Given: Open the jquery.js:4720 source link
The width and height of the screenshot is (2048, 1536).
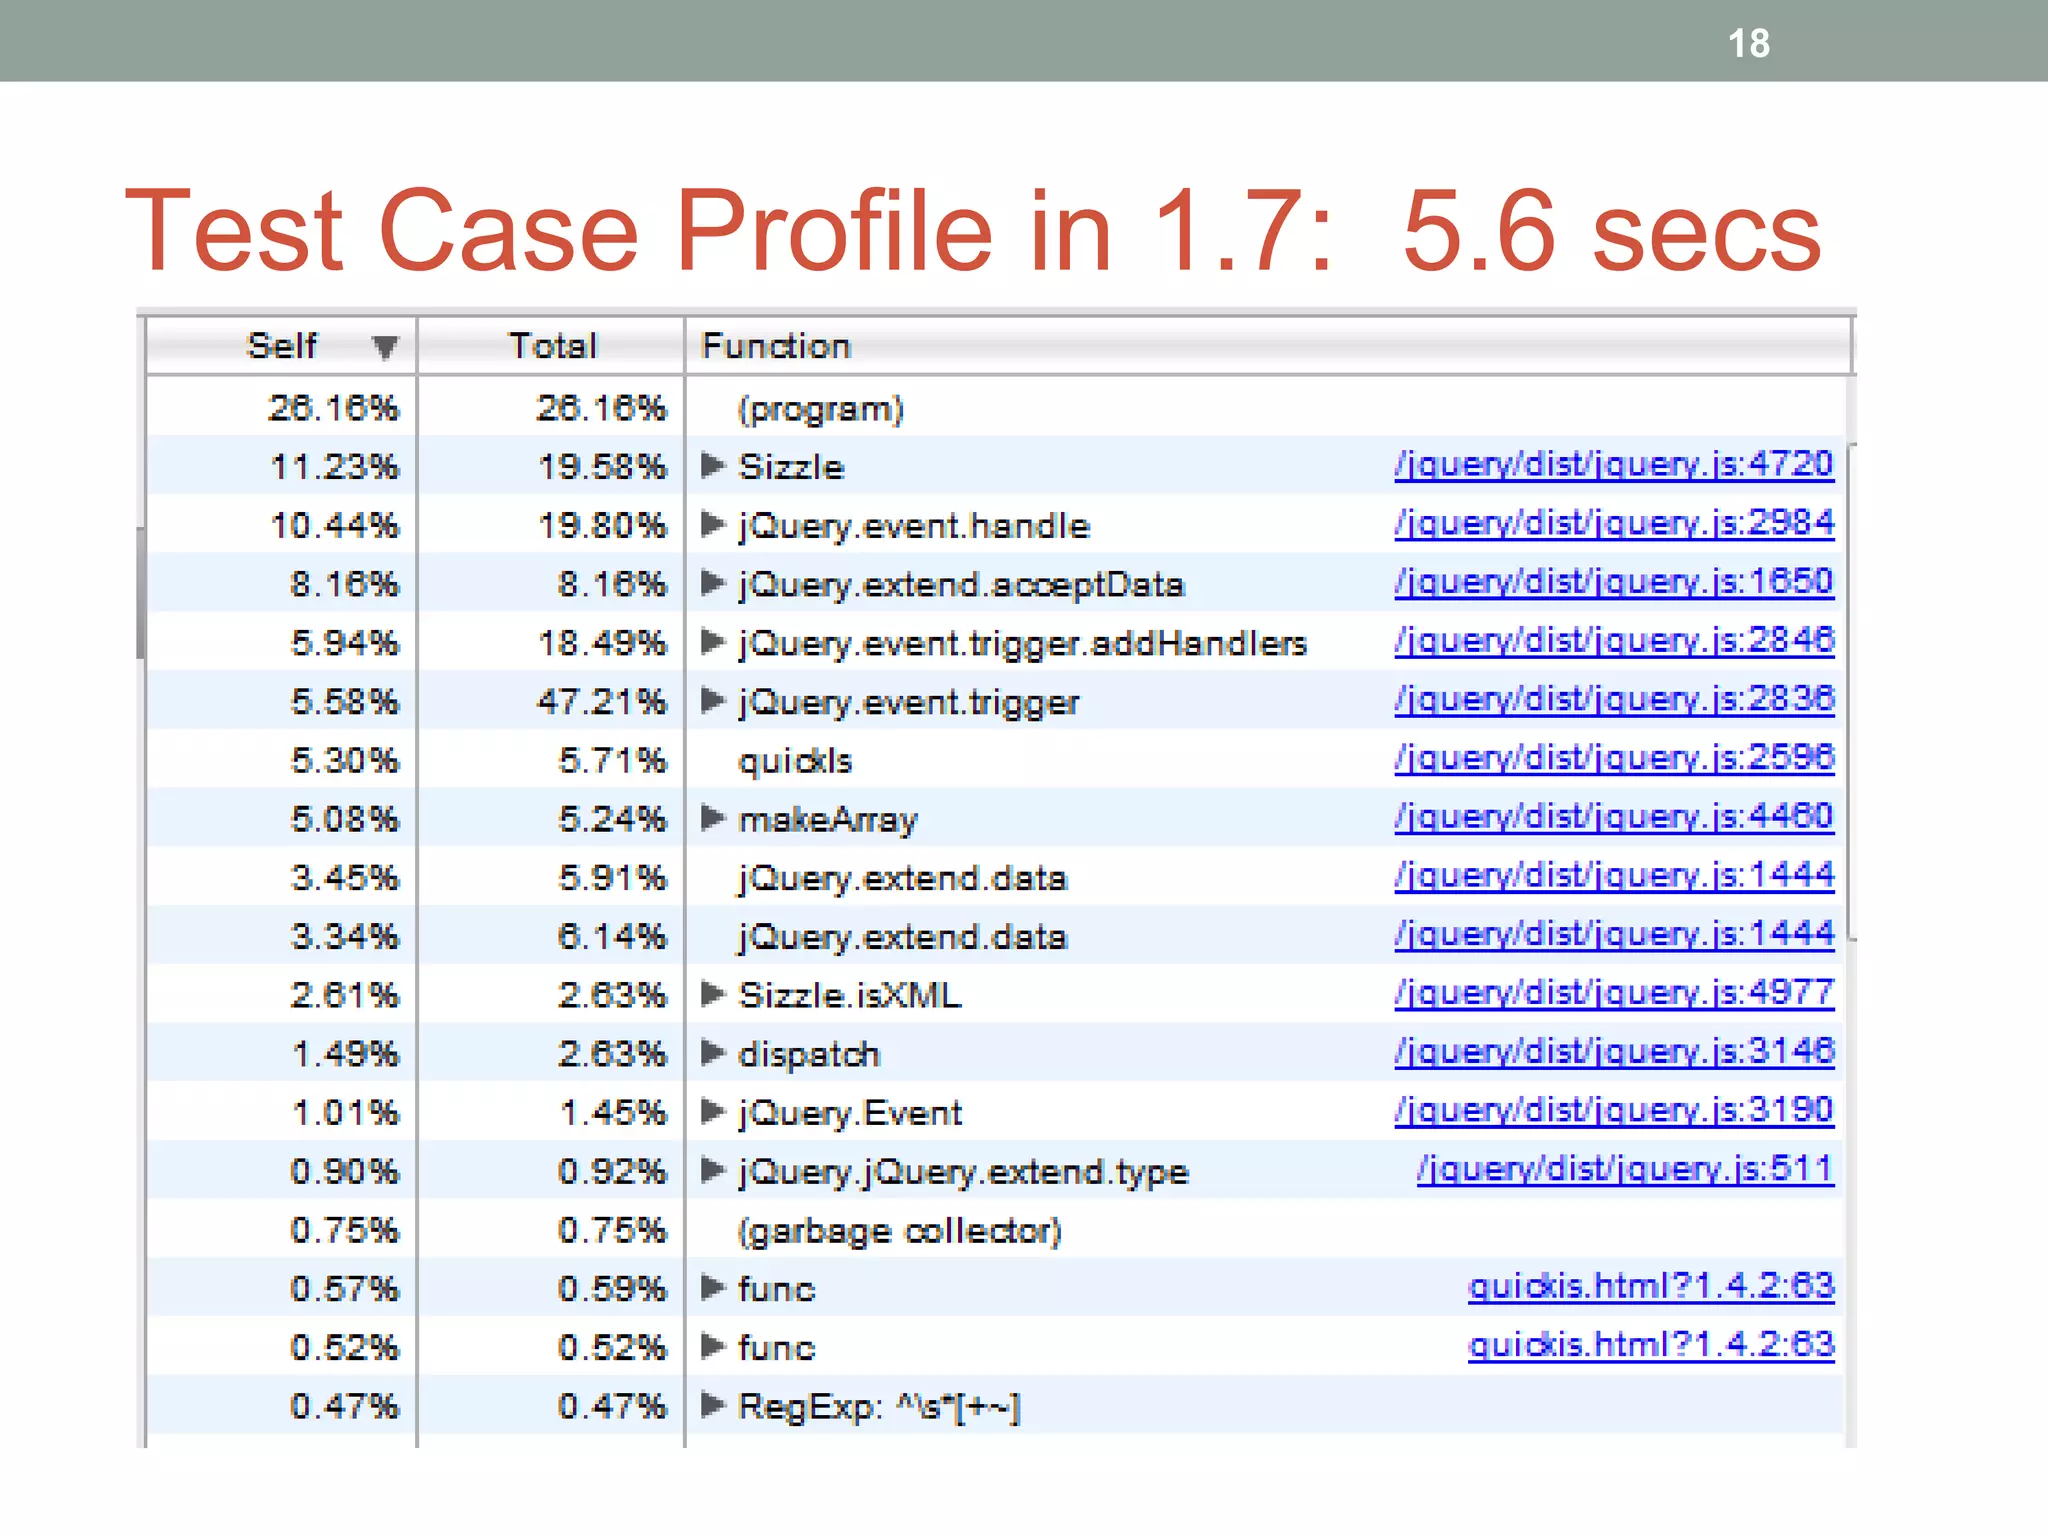Looking at the screenshot, I should click(1614, 464).
